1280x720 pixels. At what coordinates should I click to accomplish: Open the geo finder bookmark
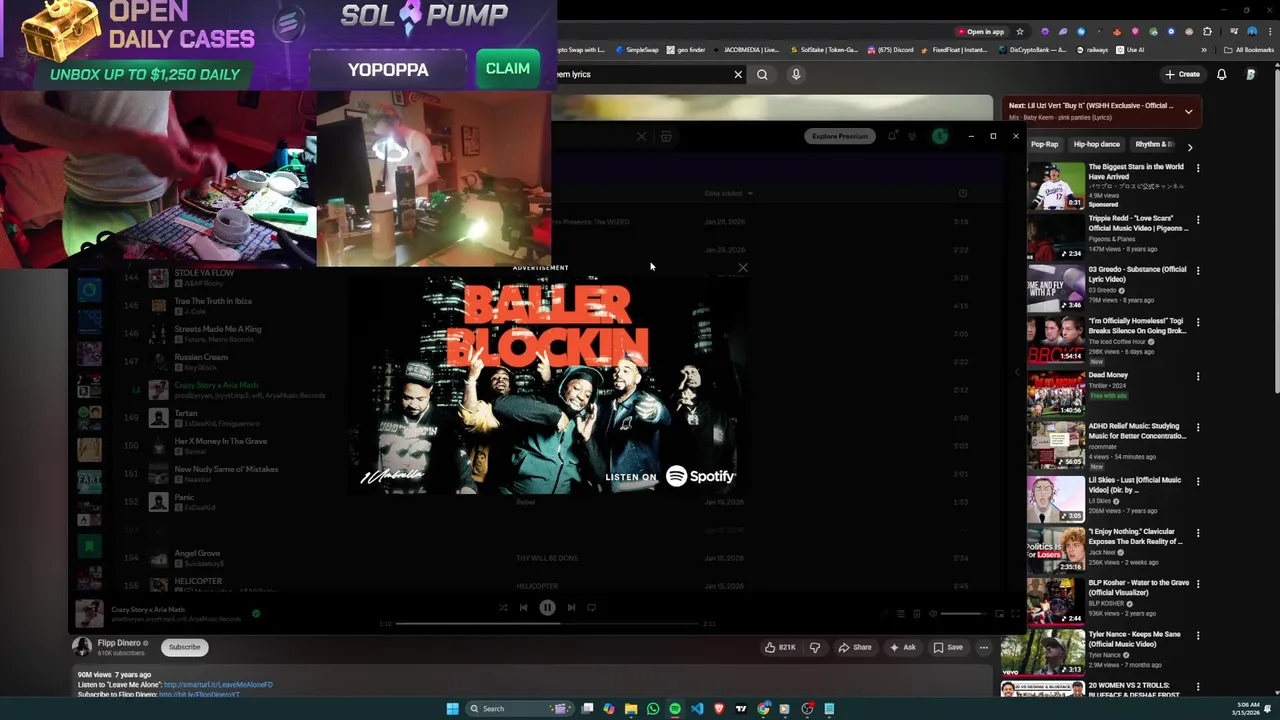click(x=686, y=50)
